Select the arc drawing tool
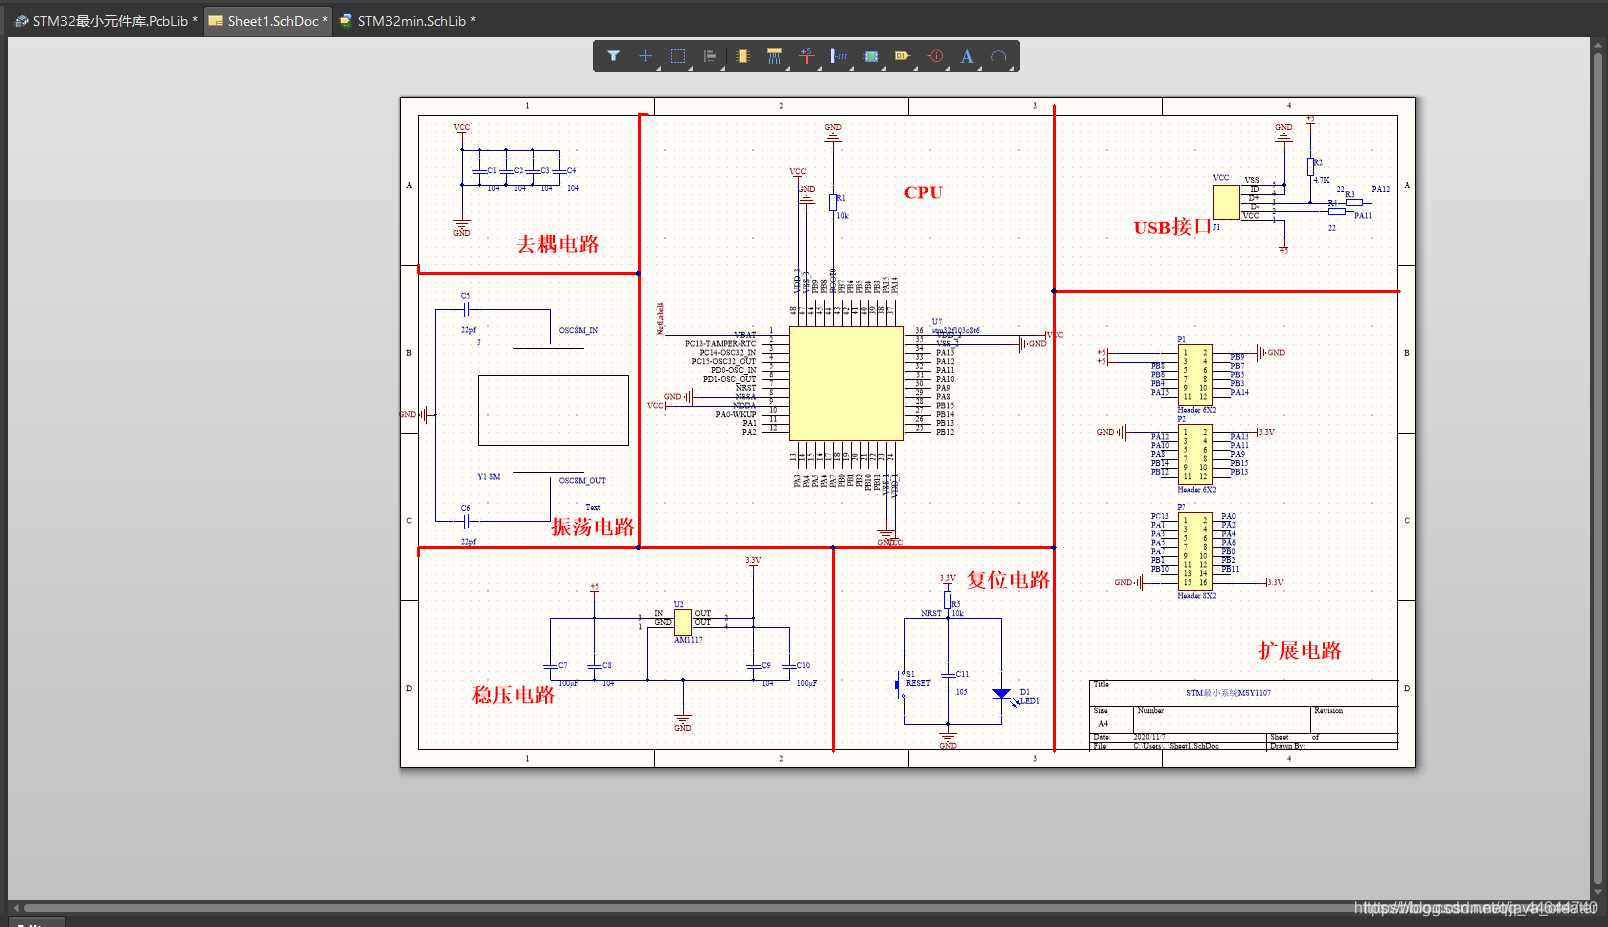Viewport: 1608px width, 927px height. 998,56
